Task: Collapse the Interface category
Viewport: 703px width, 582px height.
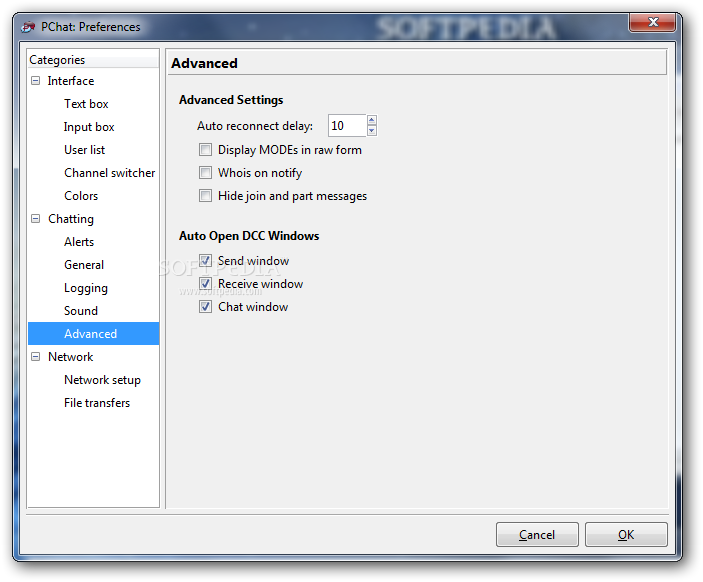Action: [x=35, y=81]
